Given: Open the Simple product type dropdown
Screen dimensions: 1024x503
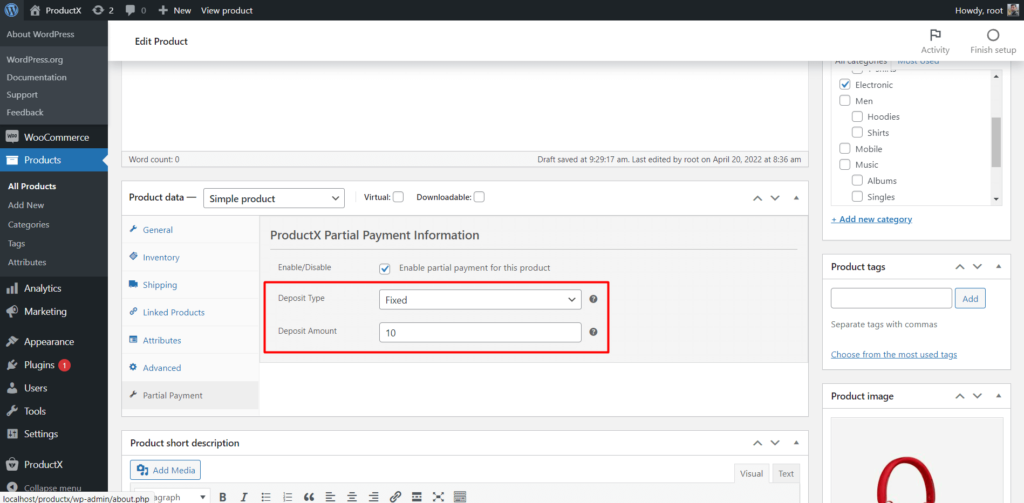Looking at the screenshot, I should point(274,198).
